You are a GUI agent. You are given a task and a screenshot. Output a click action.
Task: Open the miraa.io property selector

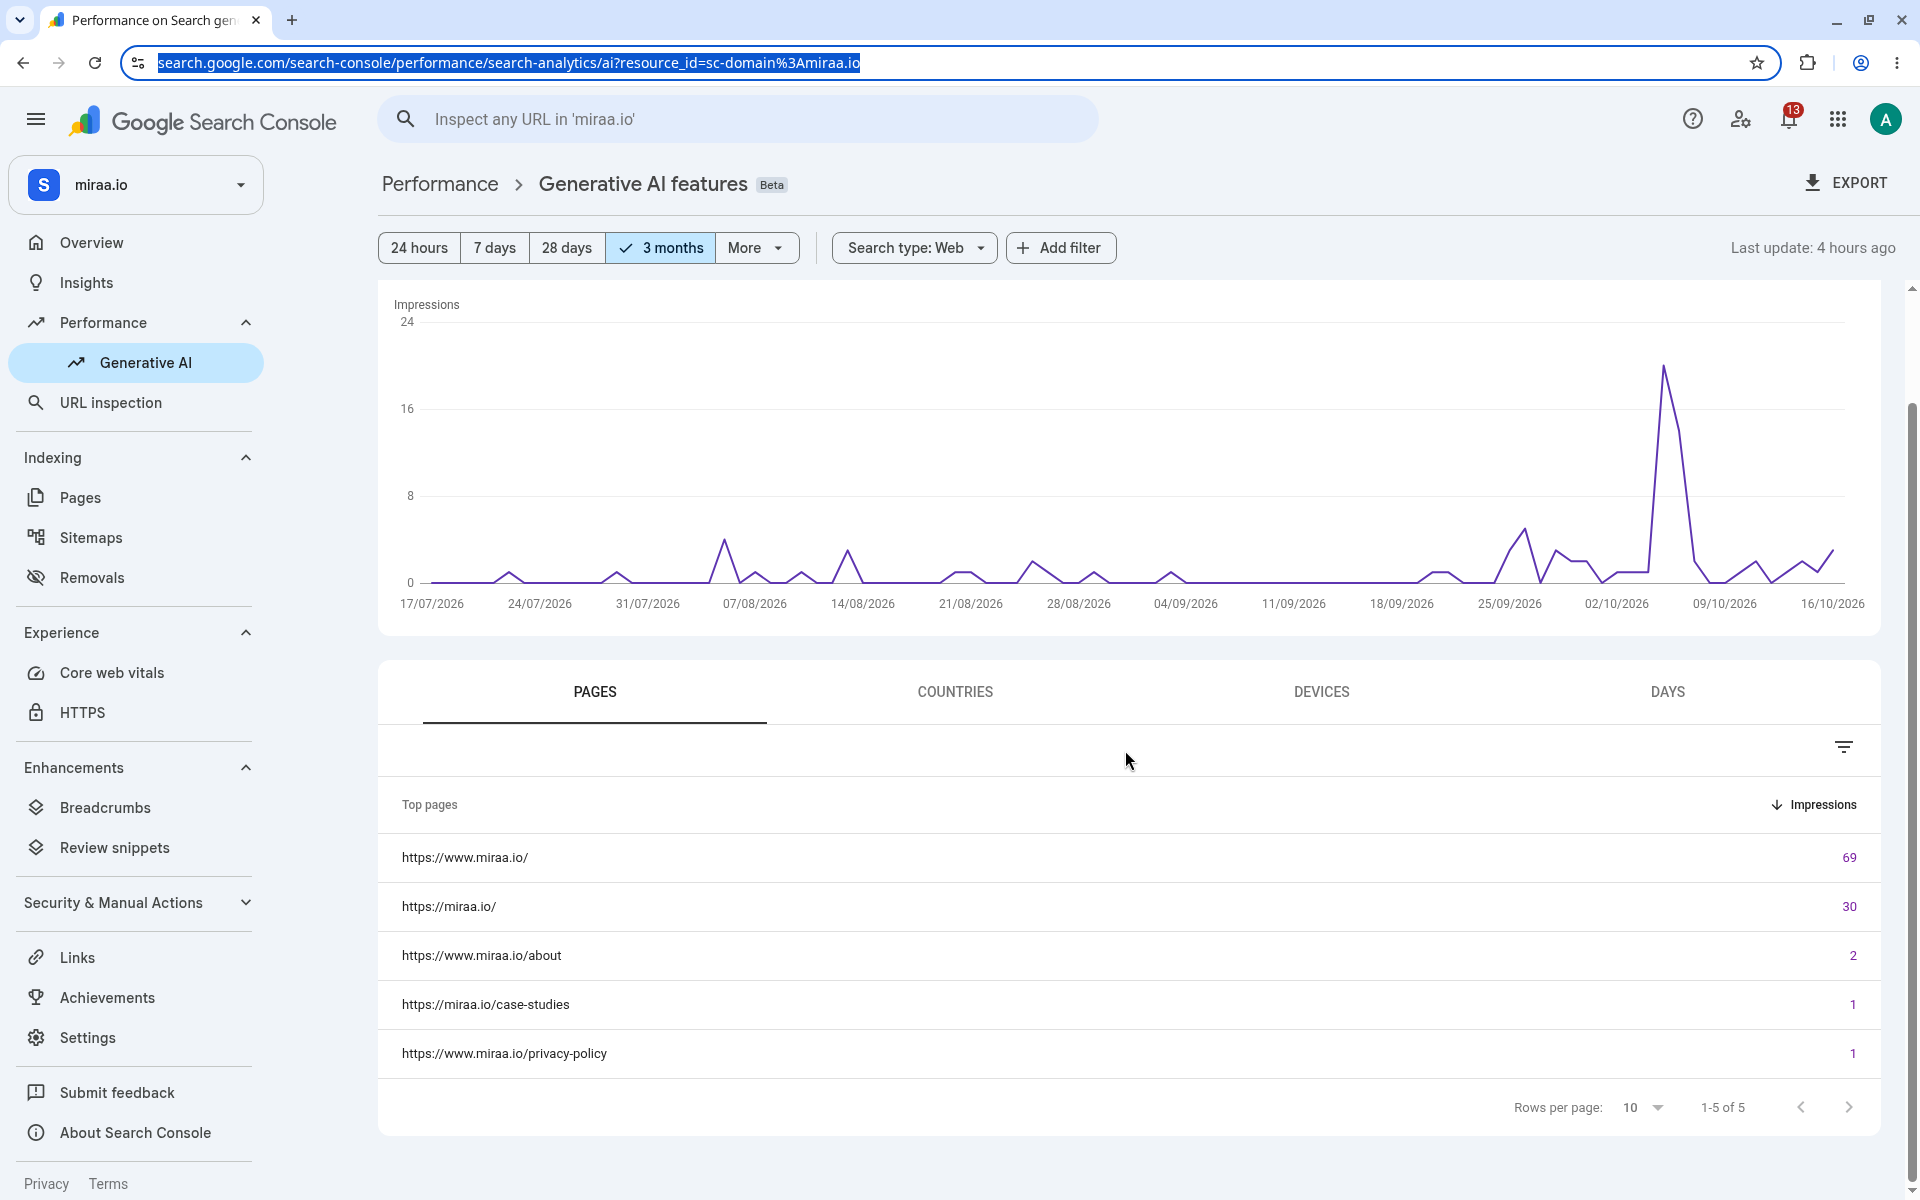pos(136,185)
